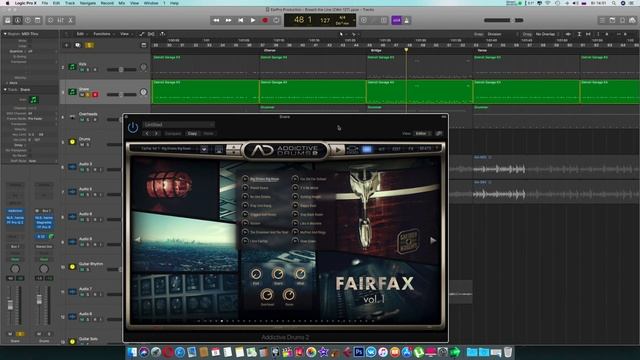Click the Chorus arrangement marker
This screenshot has height=360, width=640.
270,50
